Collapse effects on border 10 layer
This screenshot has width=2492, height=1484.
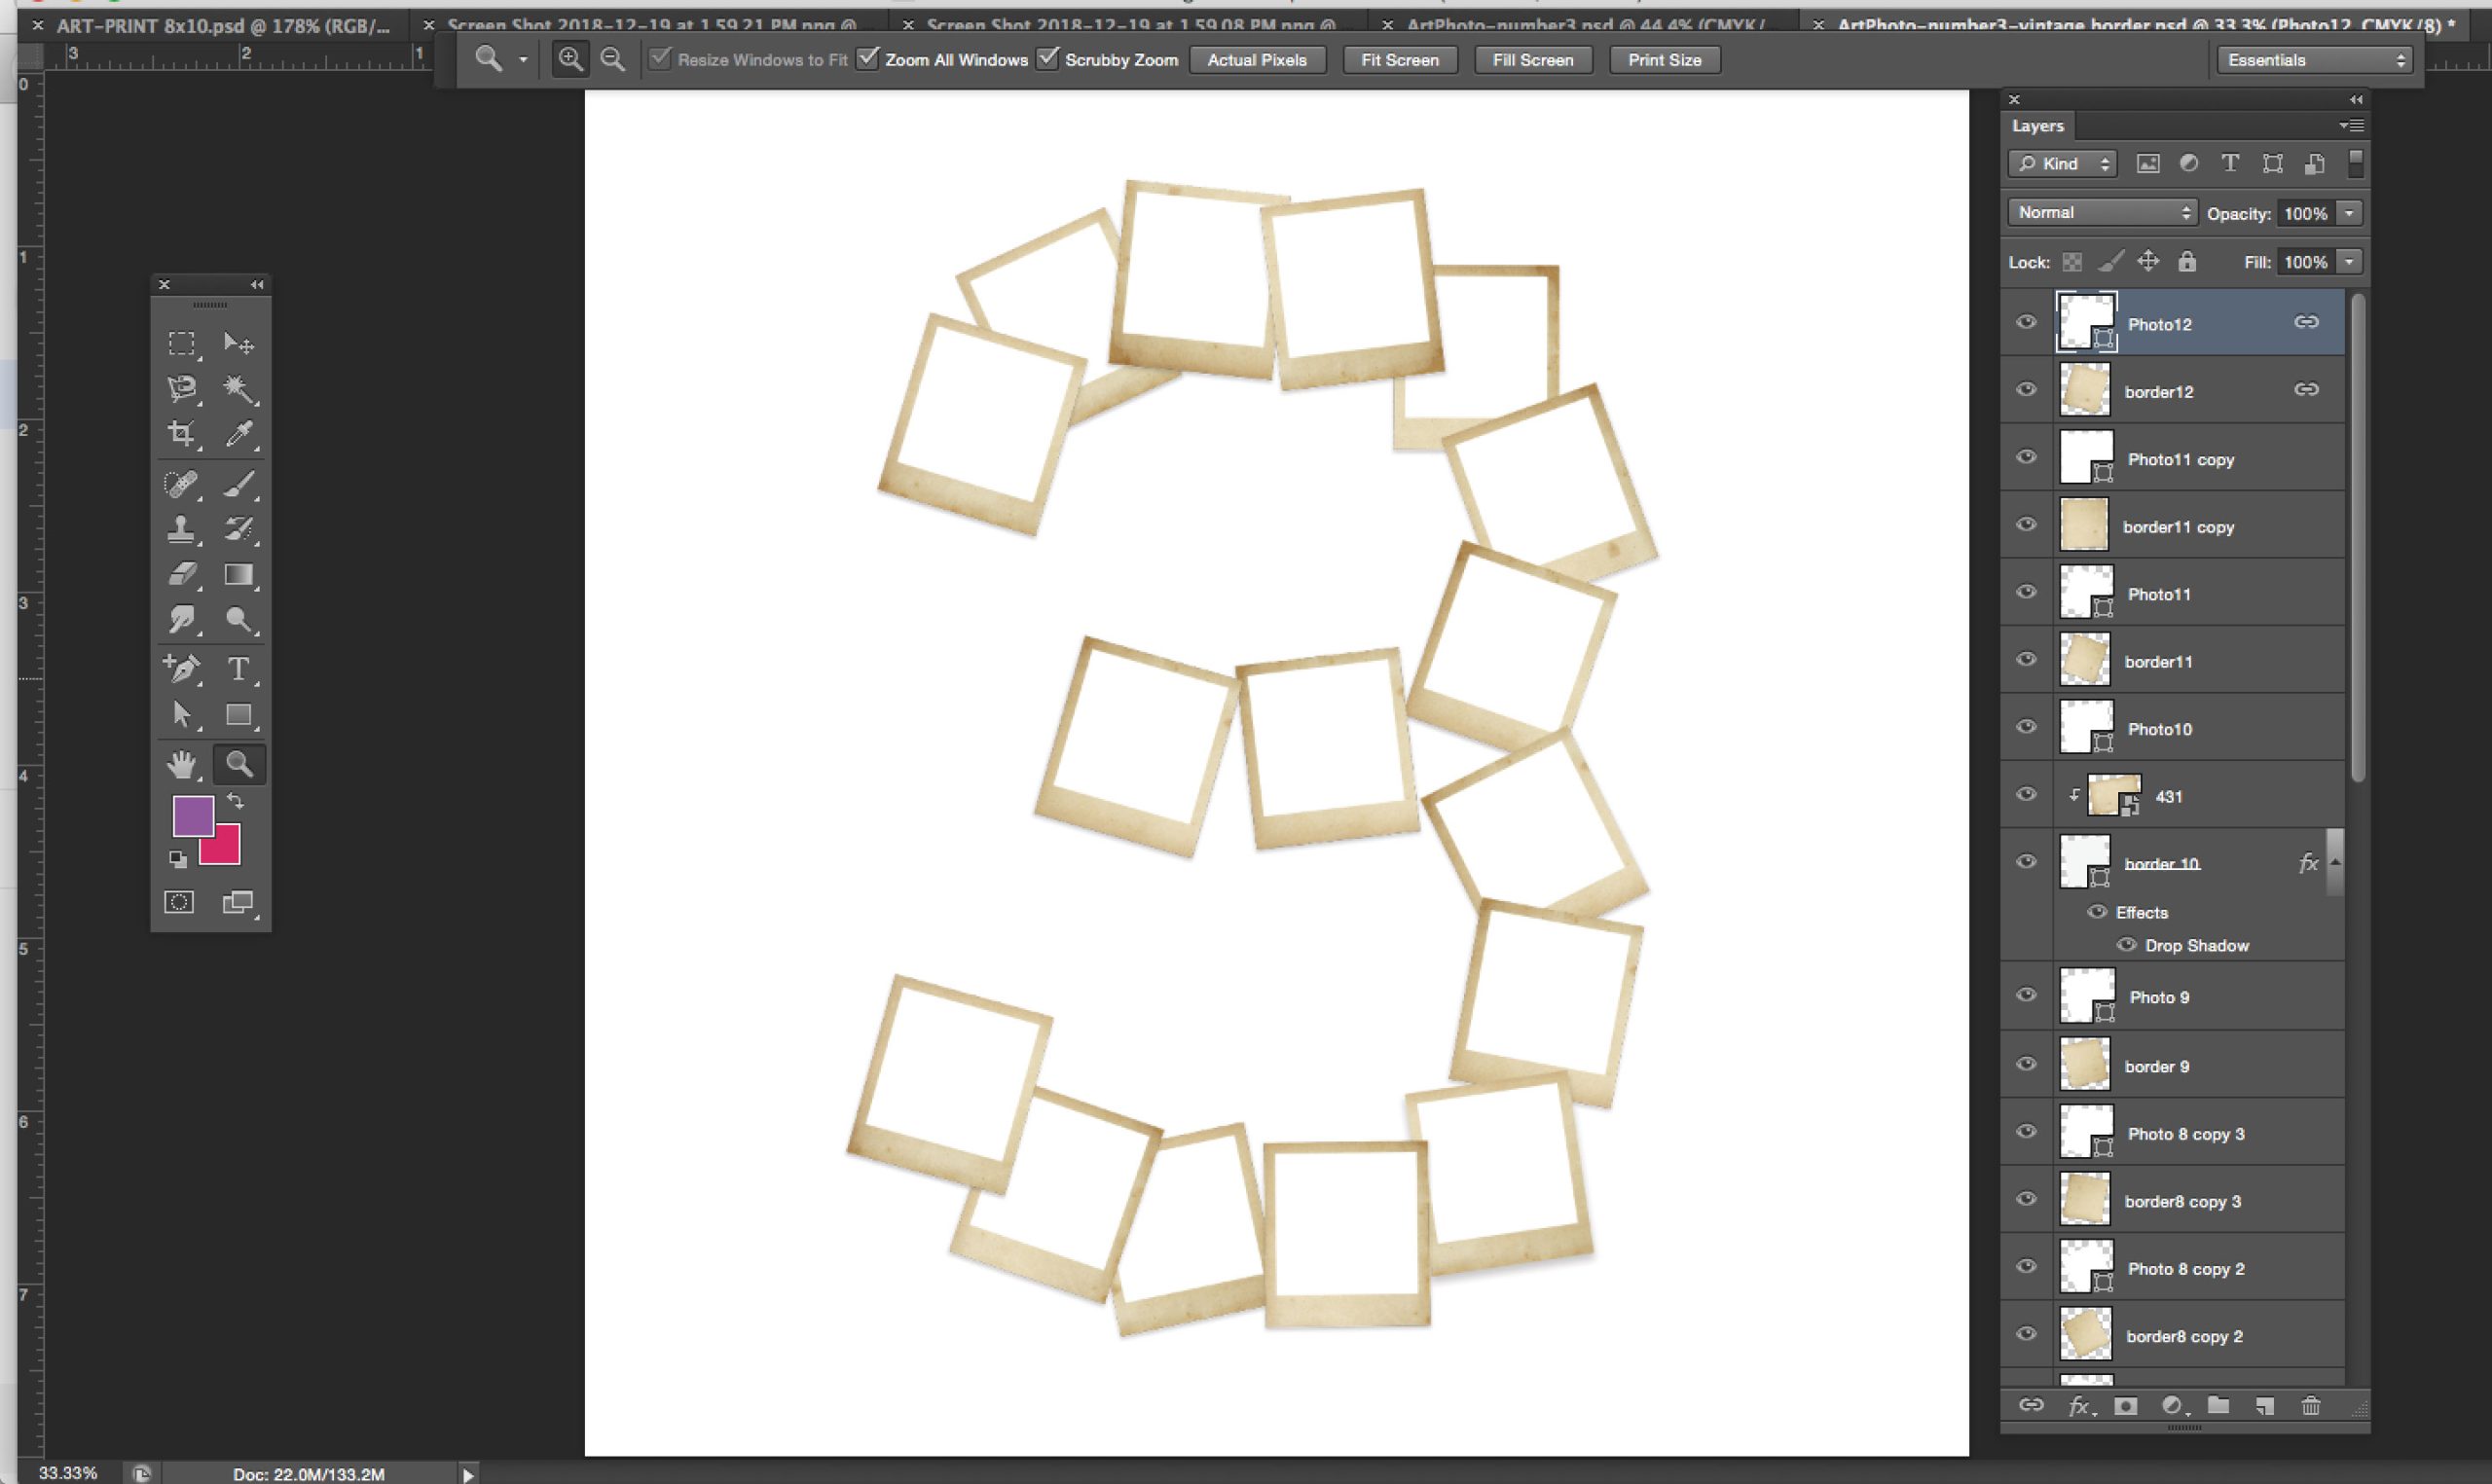tap(2335, 862)
